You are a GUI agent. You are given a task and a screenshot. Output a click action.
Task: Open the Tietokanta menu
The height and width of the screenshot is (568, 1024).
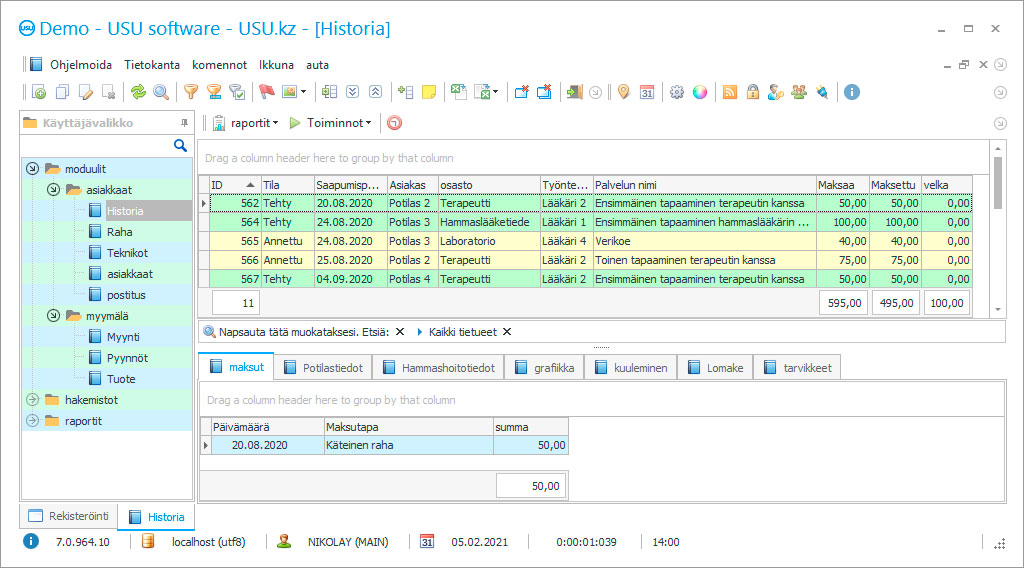coord(152,64)
